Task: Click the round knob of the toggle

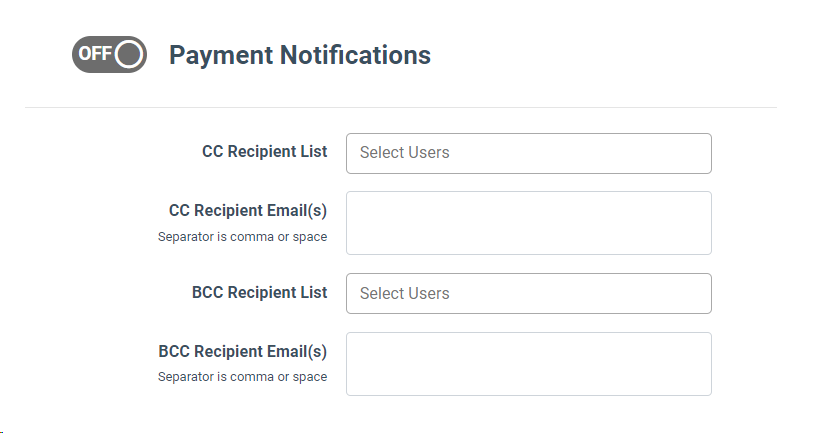Action: point(129,54)
